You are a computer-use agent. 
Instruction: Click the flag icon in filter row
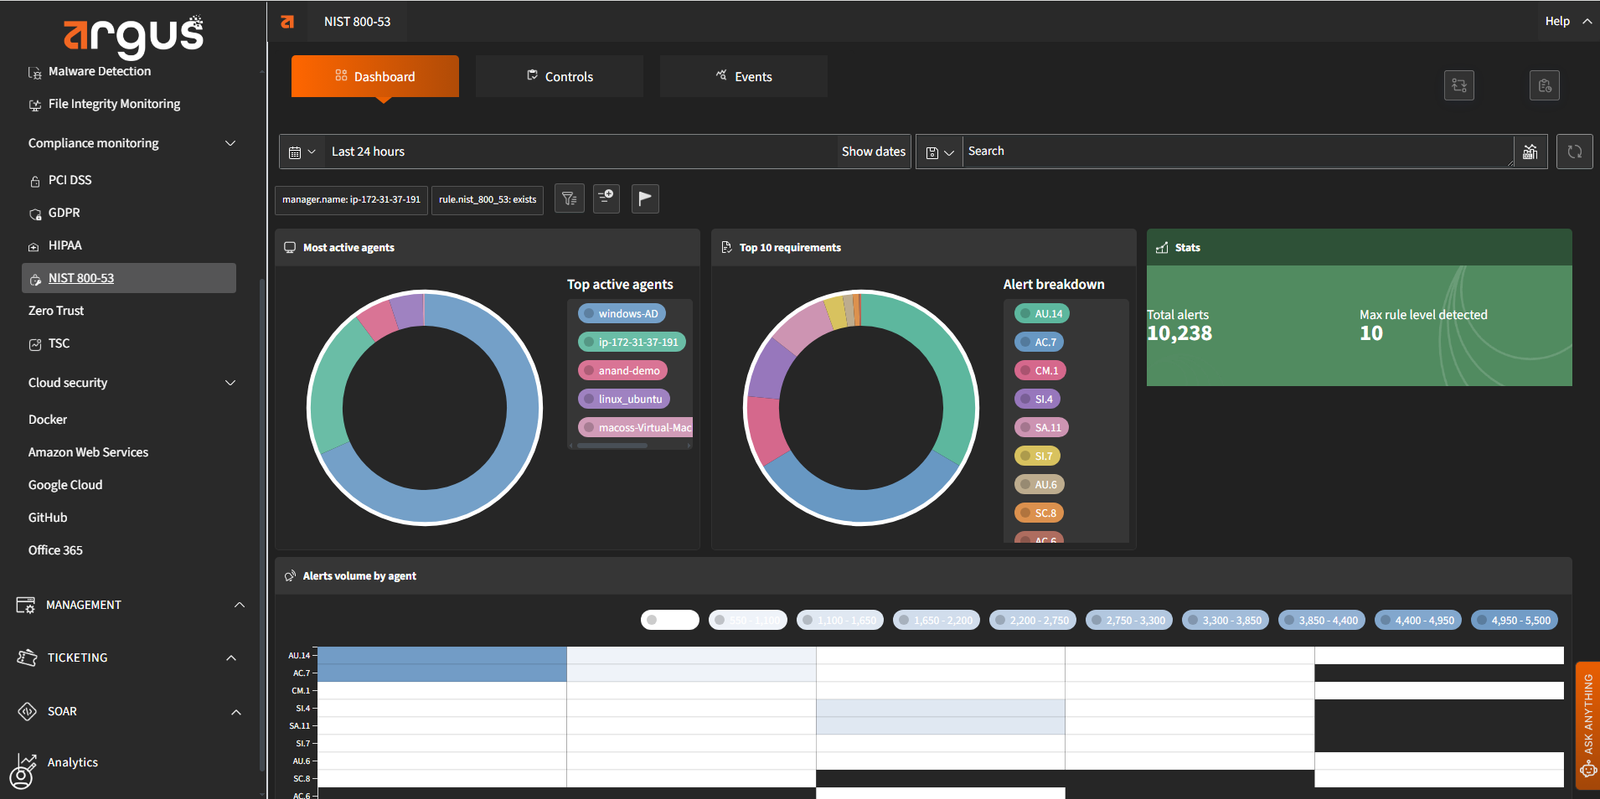tap(645, 199)
